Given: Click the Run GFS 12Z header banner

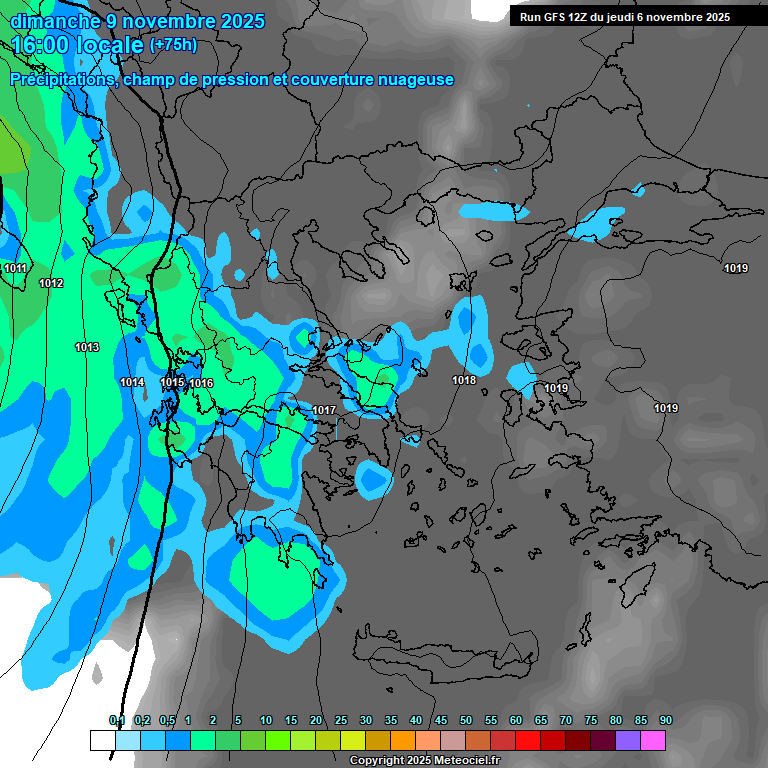Looking at the screenshot, I should pyautogui.click(x=625, y=17).
